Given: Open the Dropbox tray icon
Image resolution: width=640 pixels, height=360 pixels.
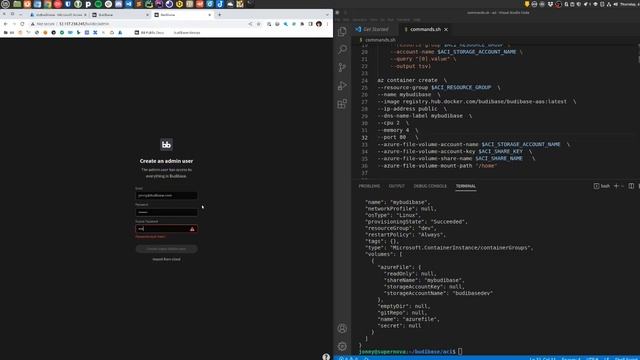Looking at the screenshot, I should [x=551, y=4].
